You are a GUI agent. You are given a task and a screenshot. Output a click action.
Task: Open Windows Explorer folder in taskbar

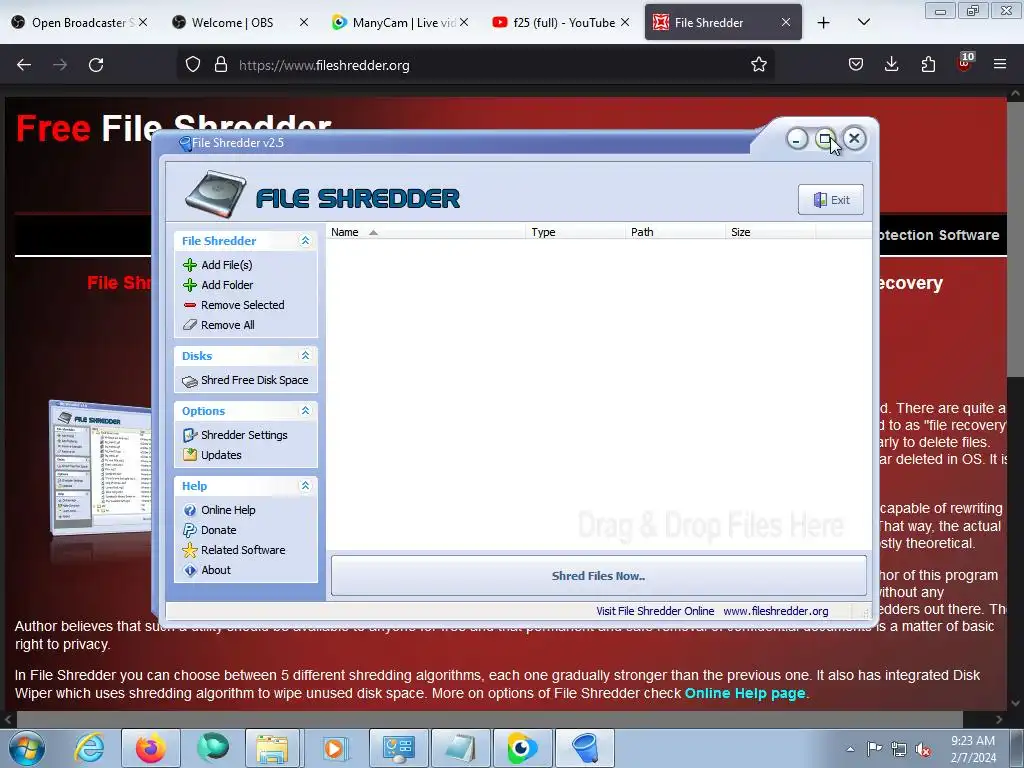272,748
